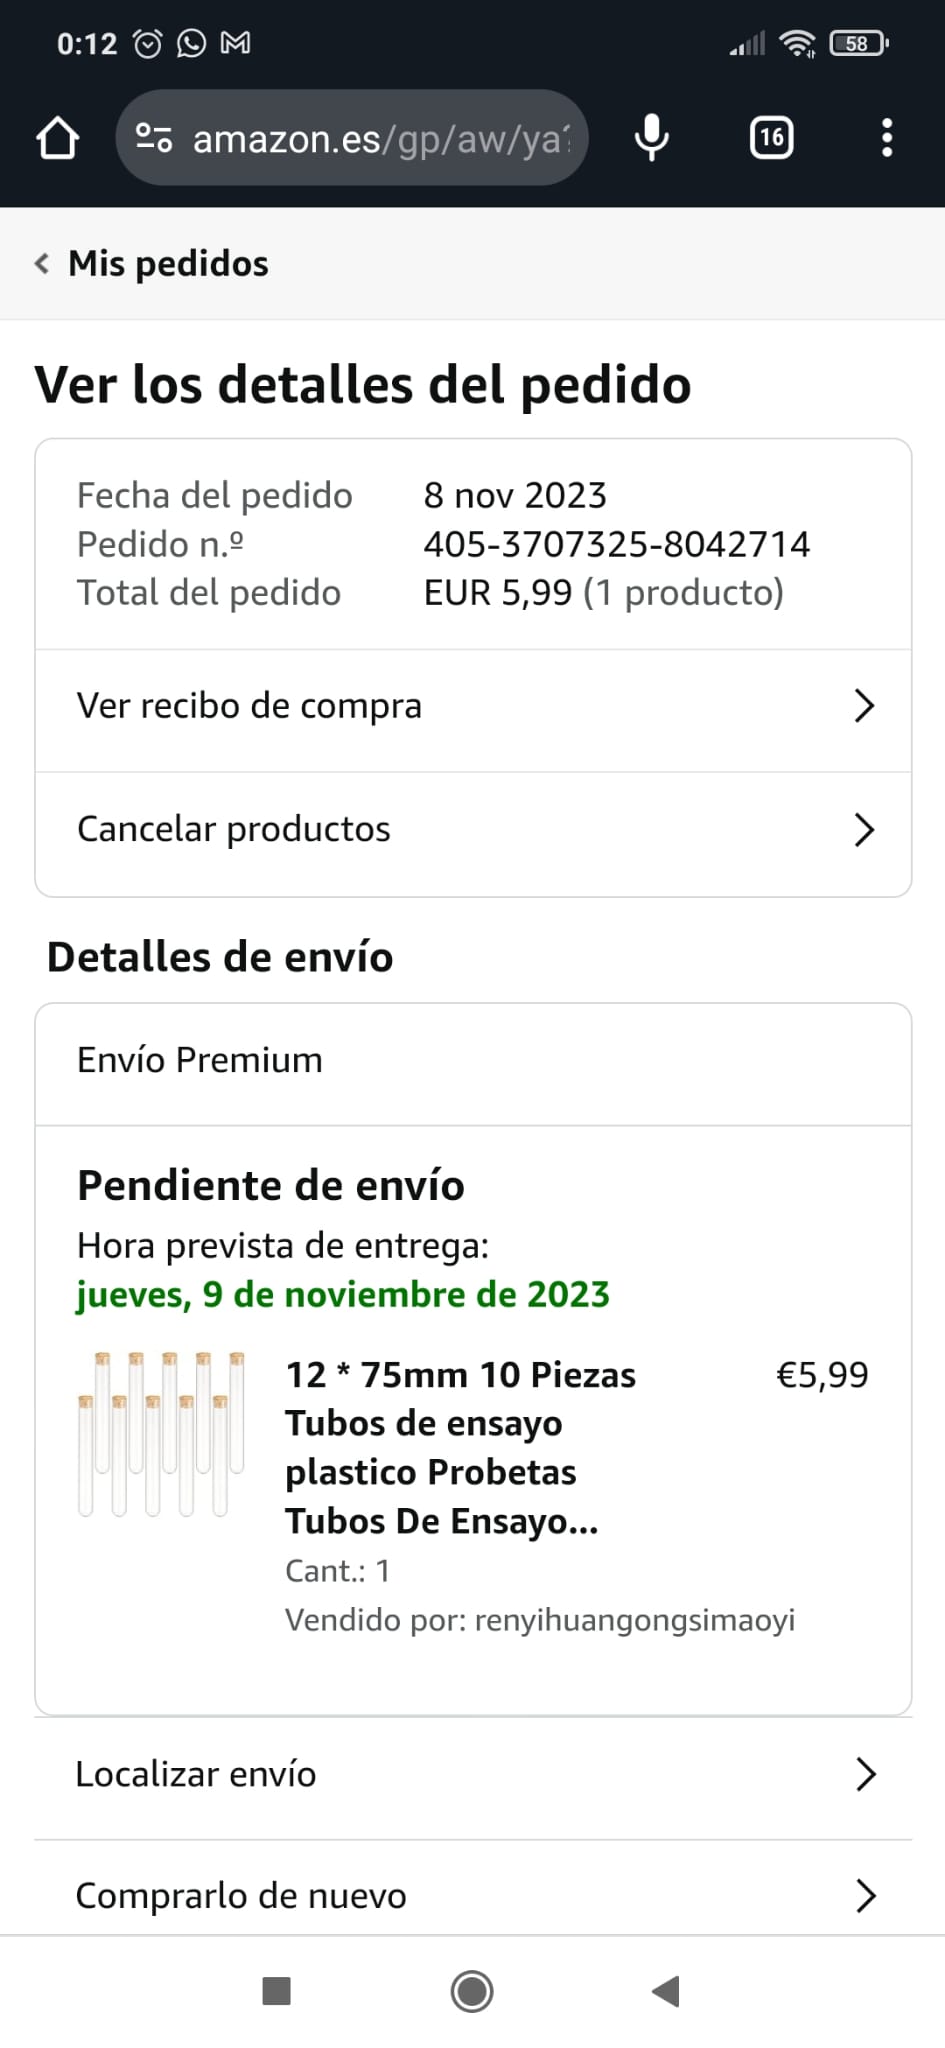Screen dimensions: 945x2048
Task: Open the browser three-dot menu
Action: 886,138
